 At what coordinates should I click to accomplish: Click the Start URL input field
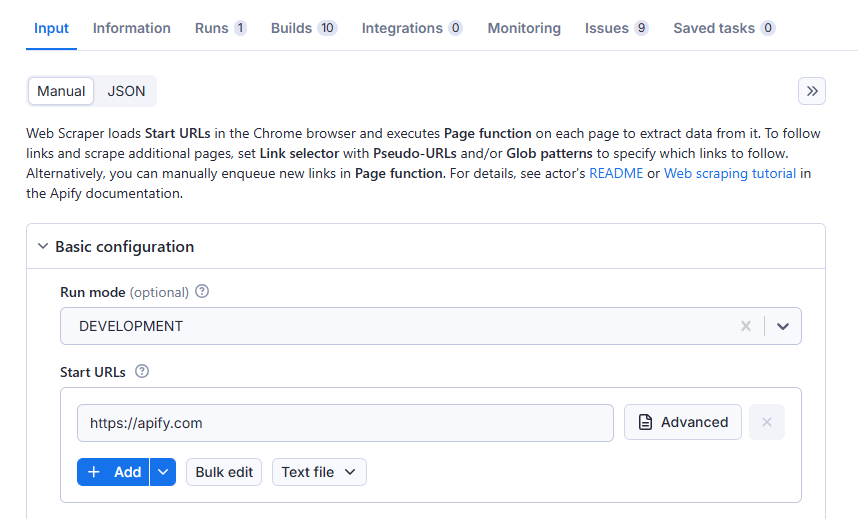pos(345,423)
